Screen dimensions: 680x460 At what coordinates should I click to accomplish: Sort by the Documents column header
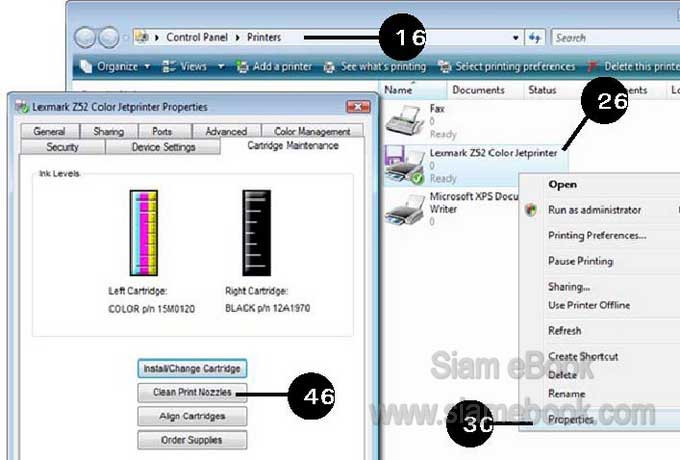pyautogui.click(x=478, y=90)
